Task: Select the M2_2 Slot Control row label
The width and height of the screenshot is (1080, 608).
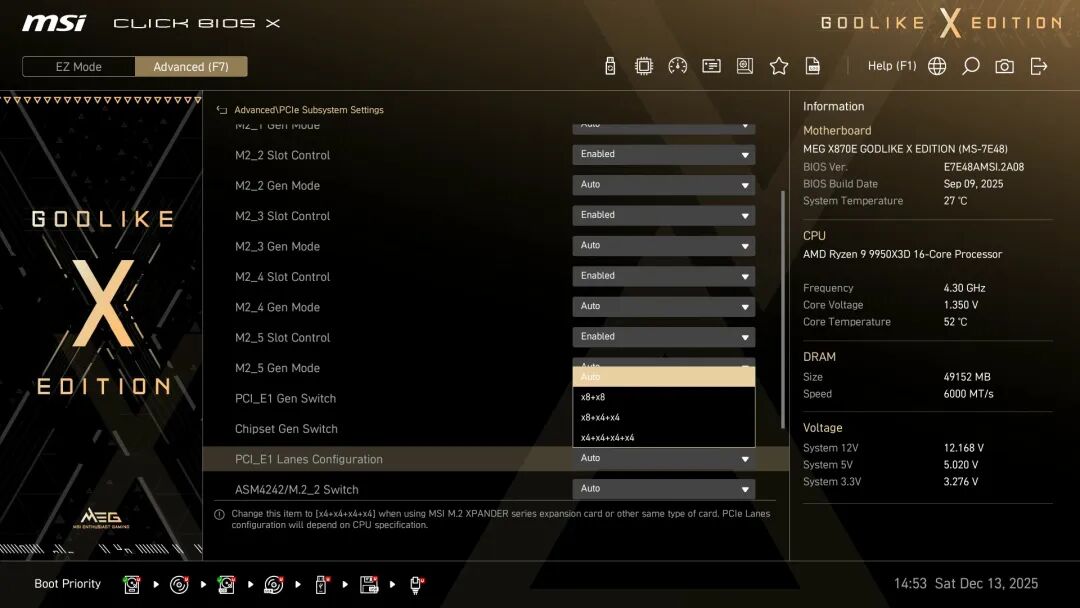Action: pos(282,156)
